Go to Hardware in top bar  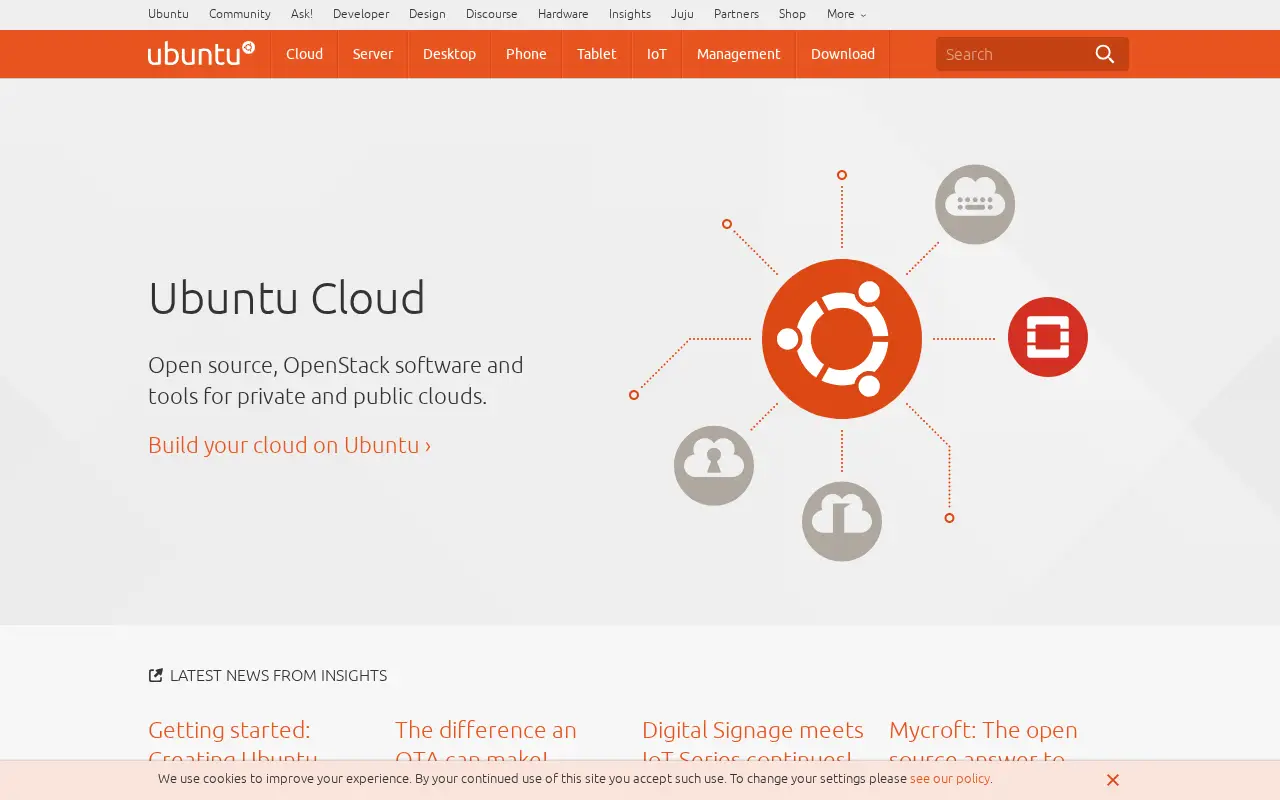pos(563,14)
